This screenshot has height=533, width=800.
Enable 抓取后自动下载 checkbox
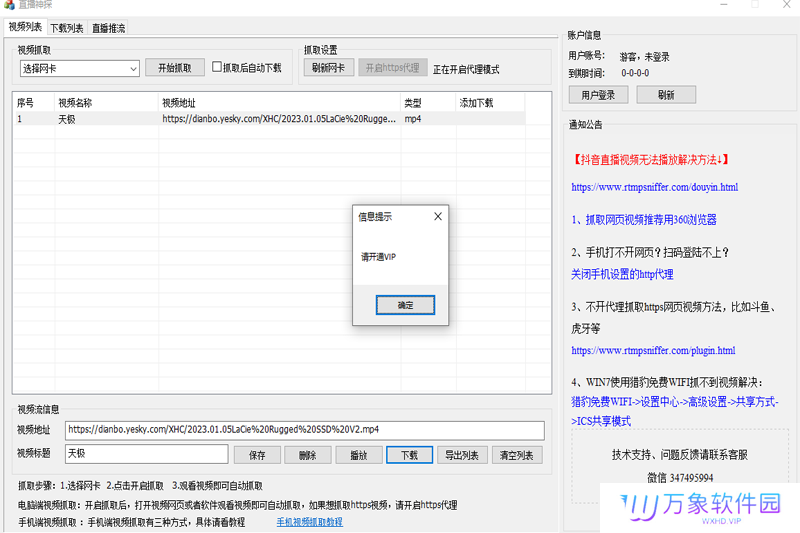point(217,67)
